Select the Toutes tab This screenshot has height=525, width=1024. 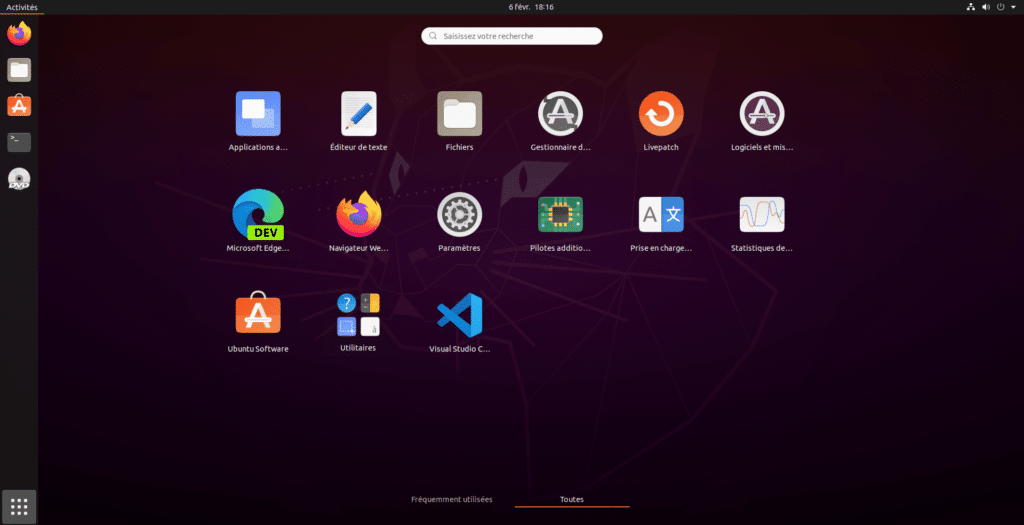pos(571,500)
